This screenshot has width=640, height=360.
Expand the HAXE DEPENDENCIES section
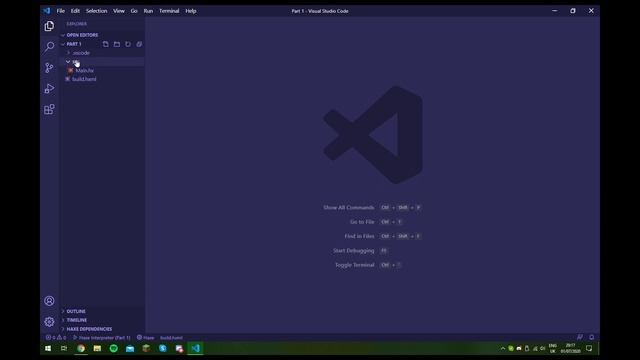pyautogui.click(x=102, y=329)
